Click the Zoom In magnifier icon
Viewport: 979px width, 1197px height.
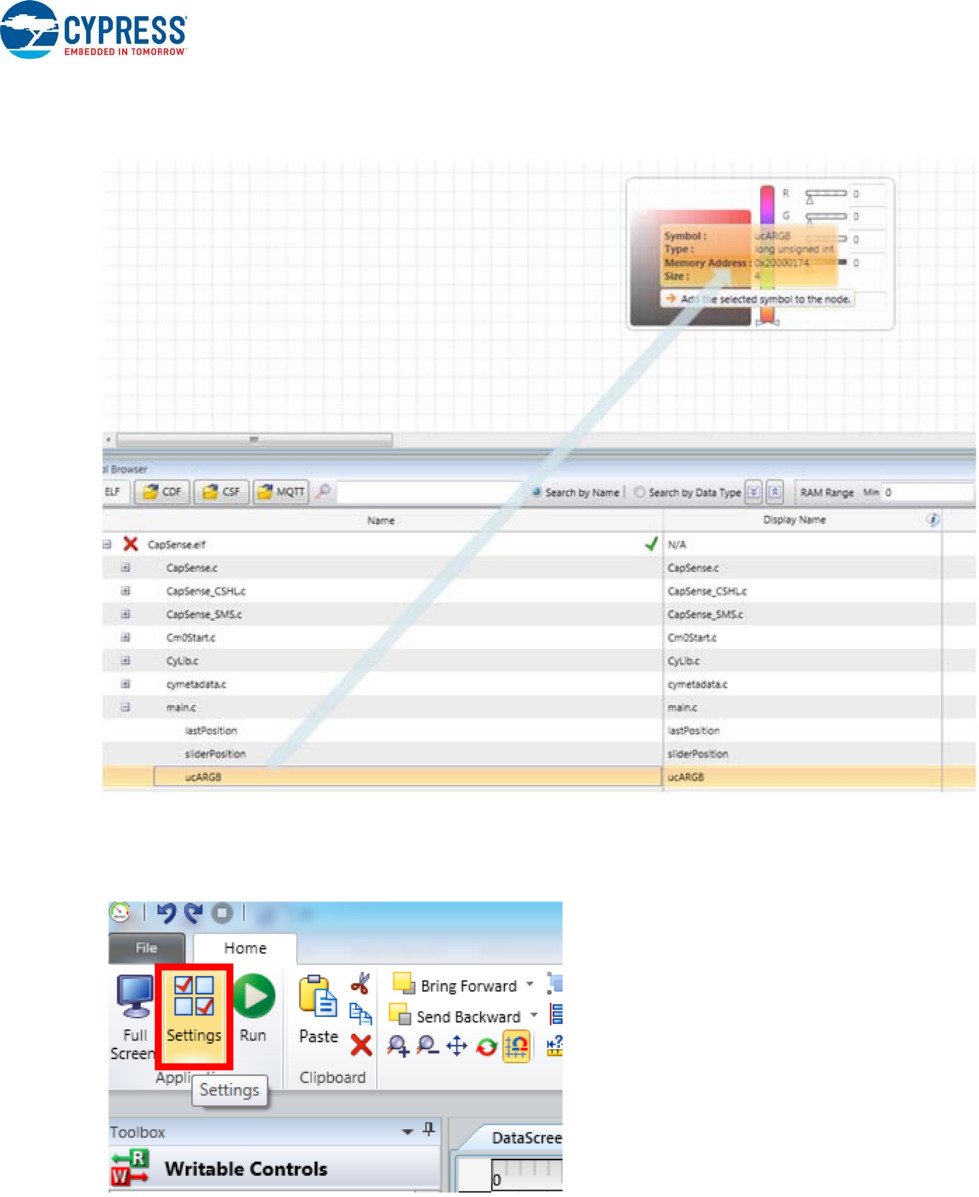click(398, 1046)
